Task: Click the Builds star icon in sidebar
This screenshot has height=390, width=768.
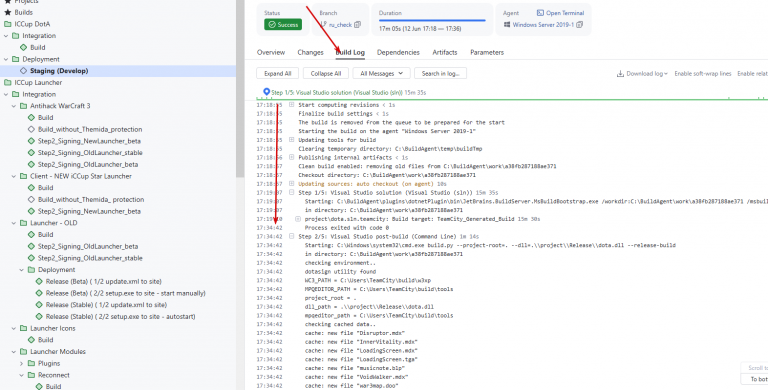Action: pos(7,12)
